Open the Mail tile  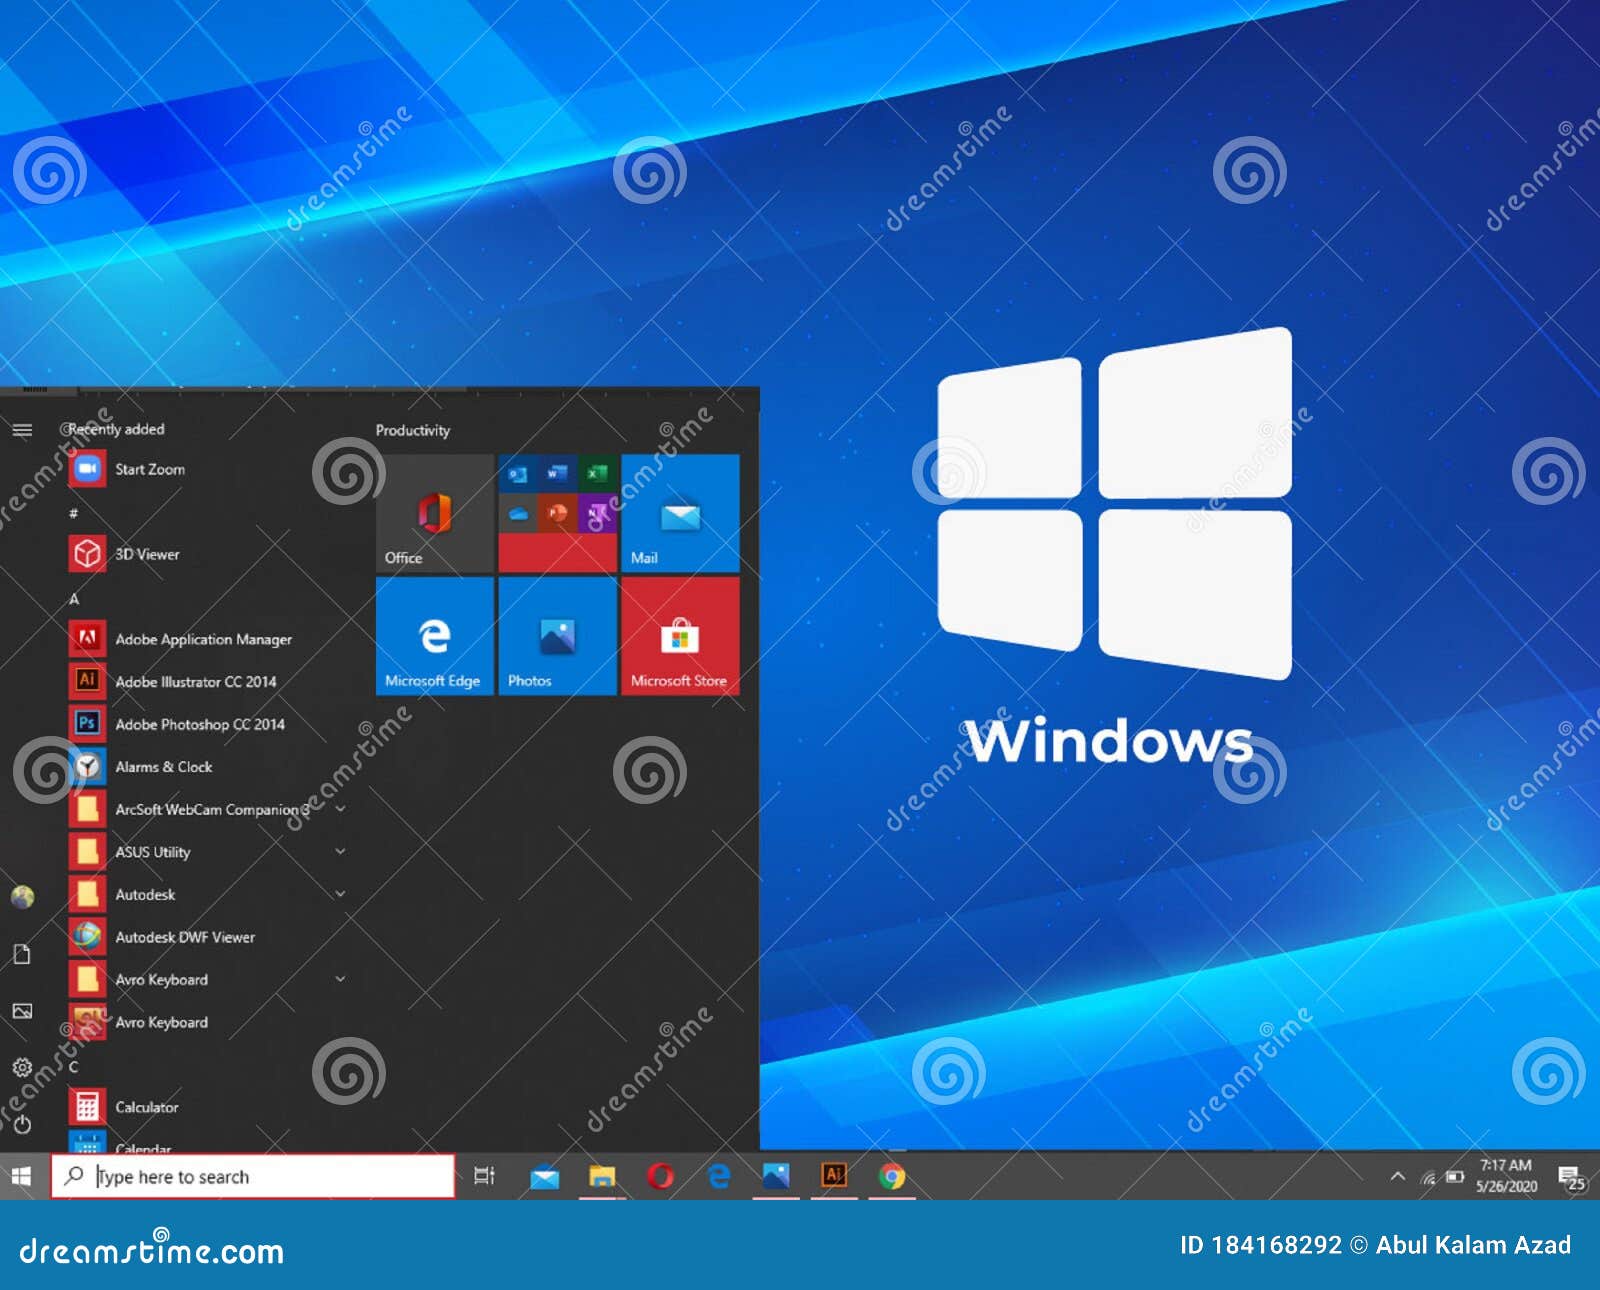coord(680,512)
